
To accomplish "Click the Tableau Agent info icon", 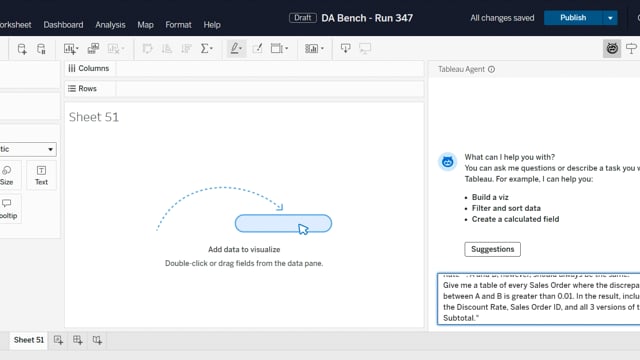I will [491, 69].
